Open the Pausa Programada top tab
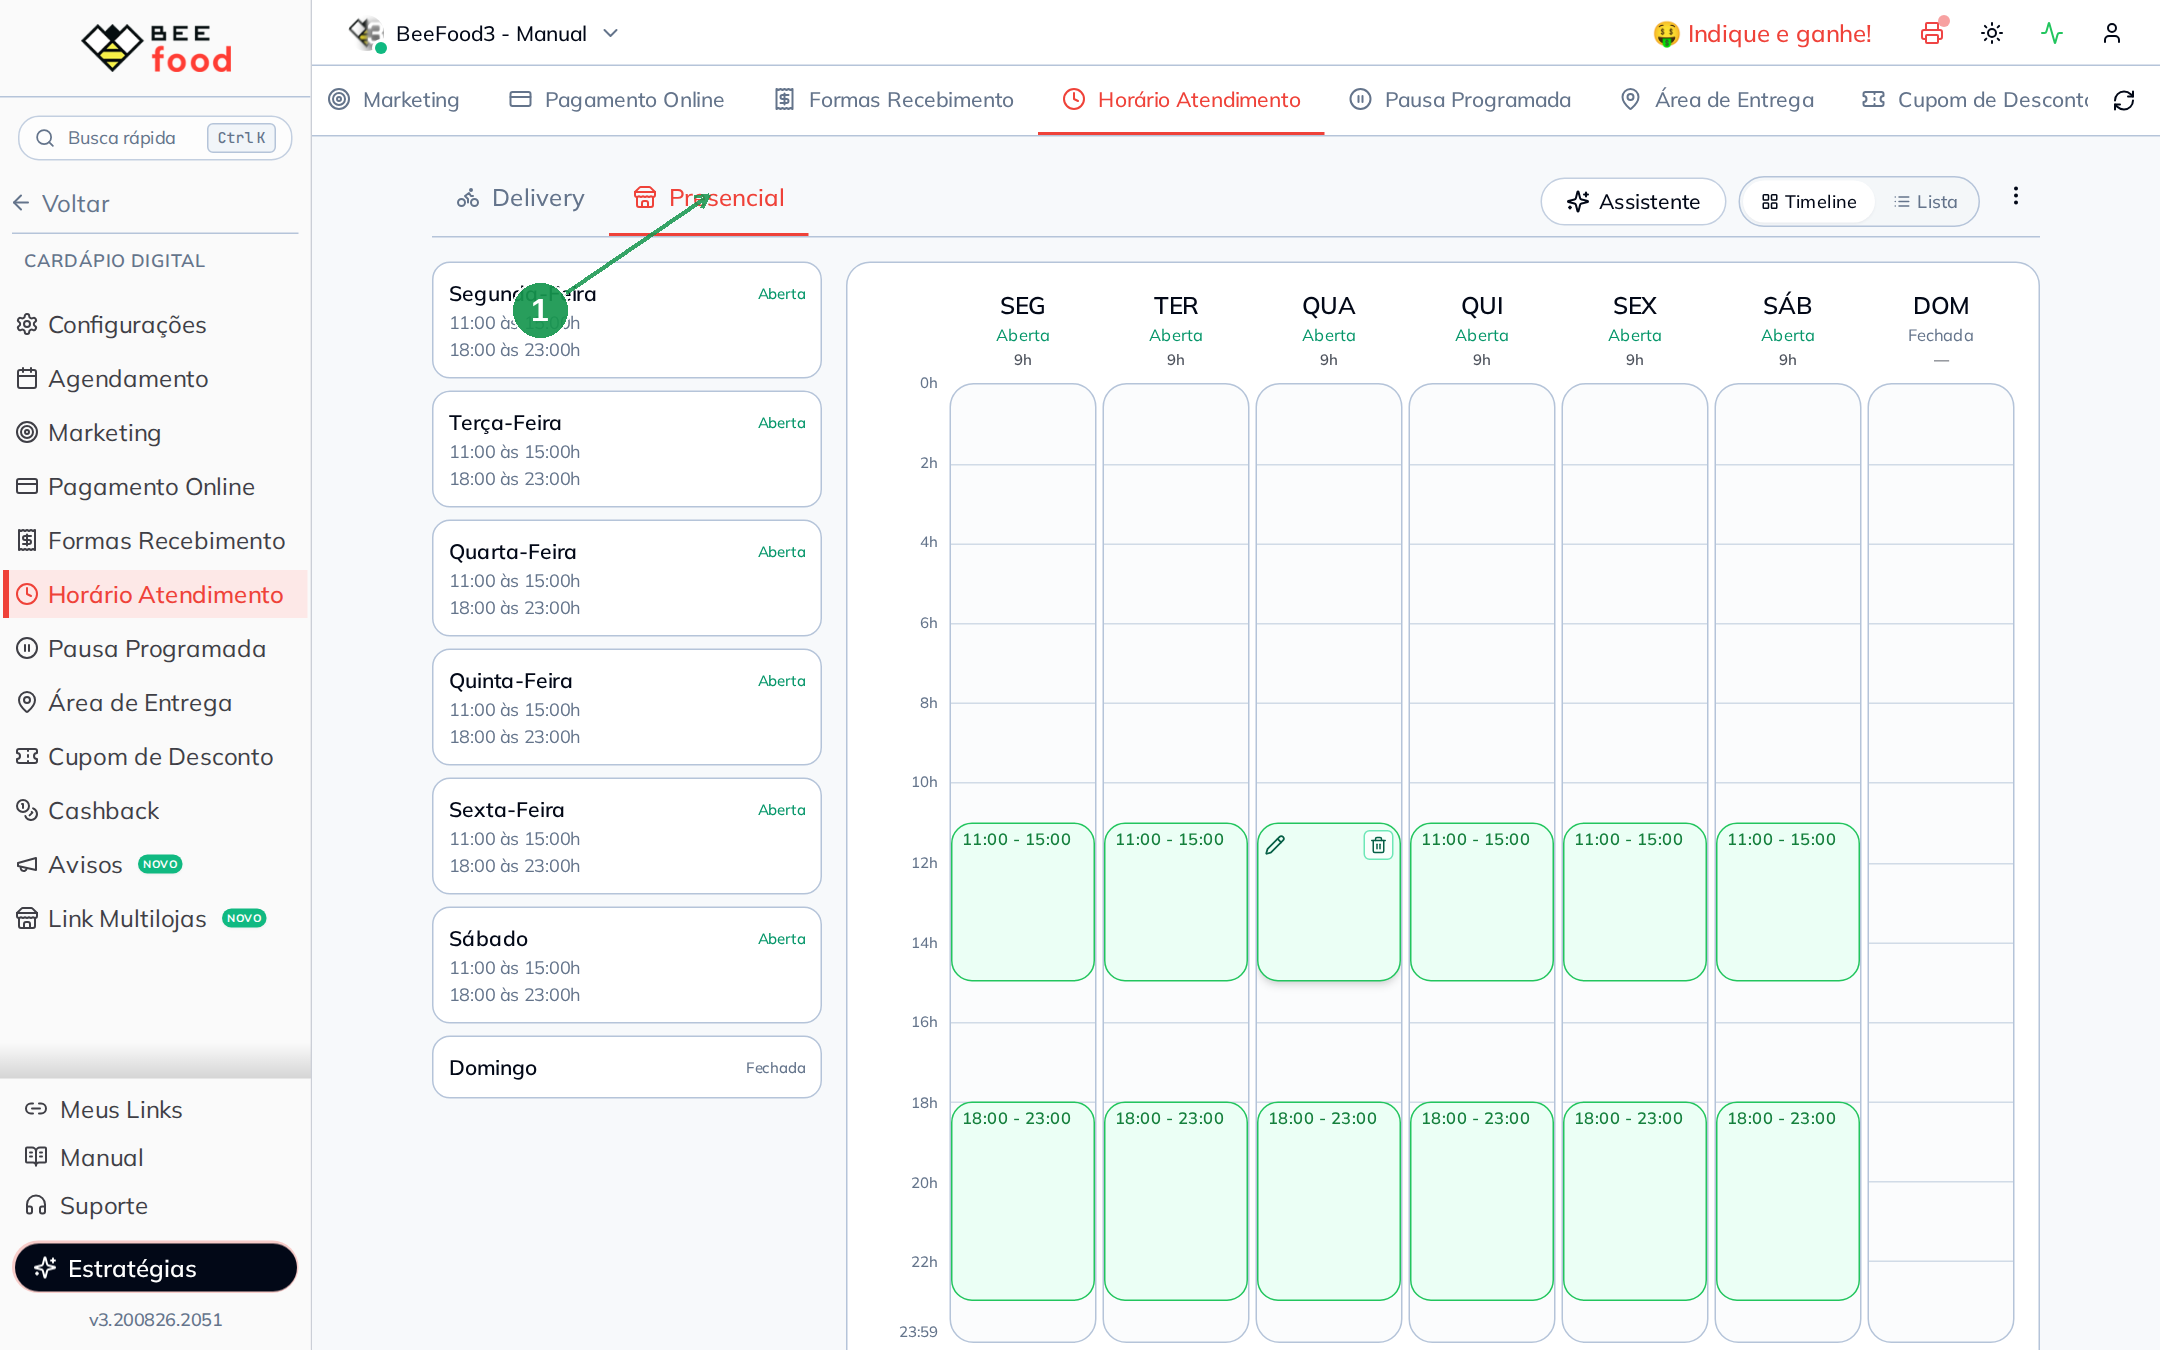The height and width of the screenshot is (1350, 2160). [x=1460, y=100]
